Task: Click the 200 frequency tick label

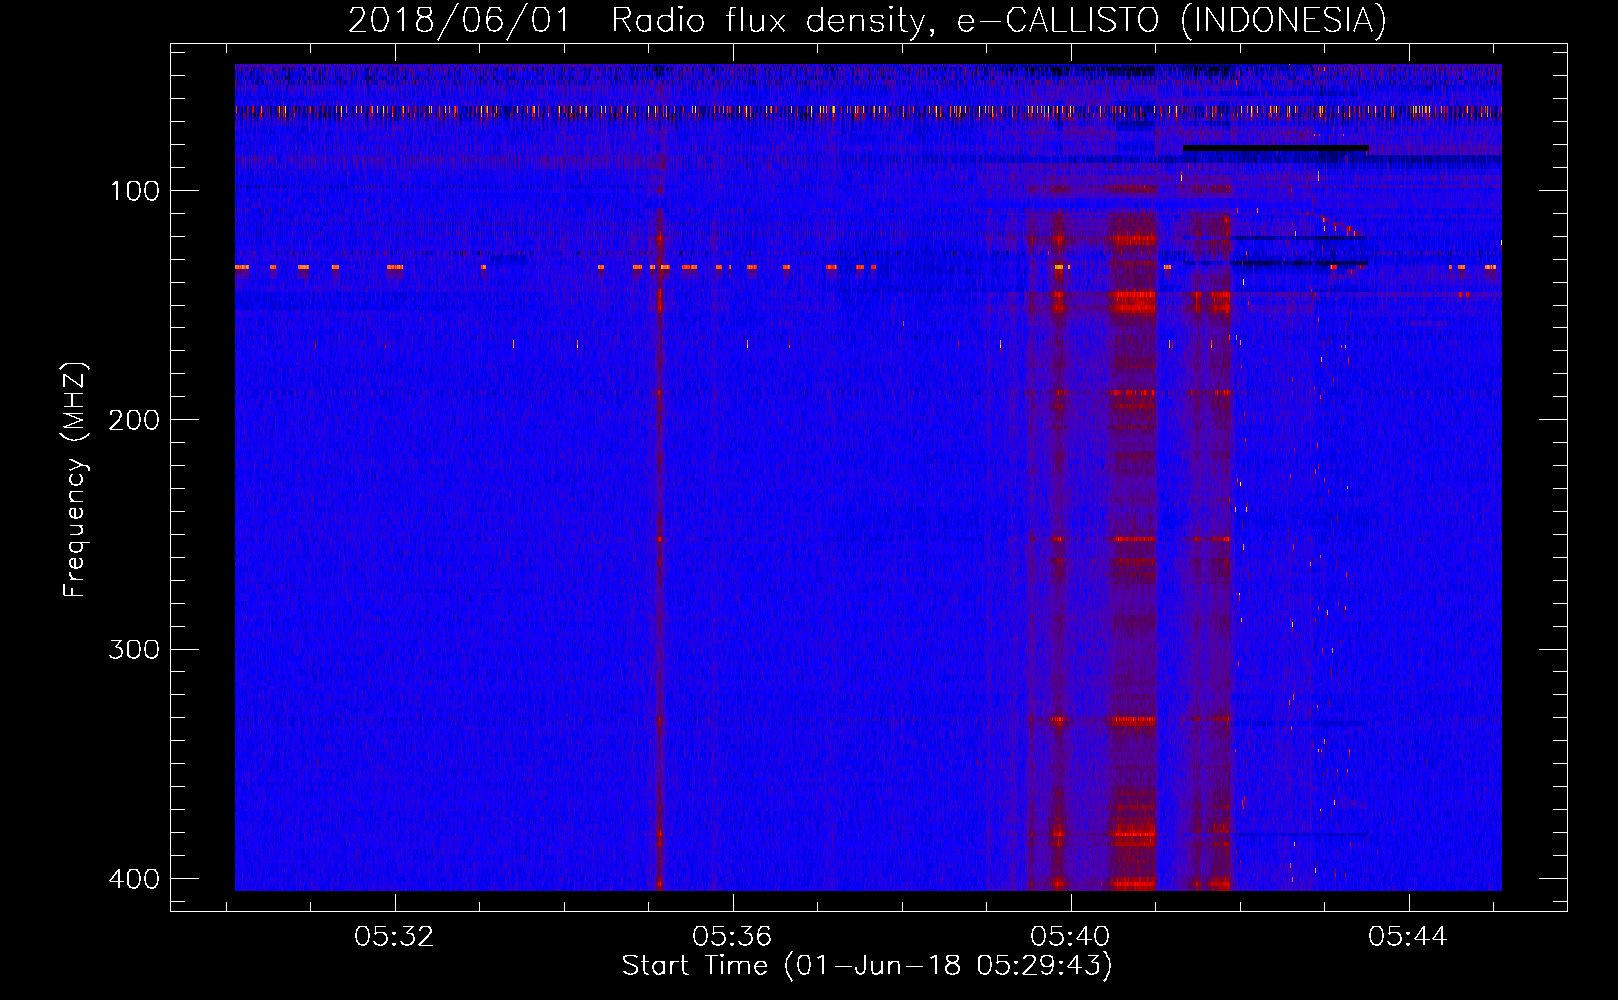Action: tap(134, 420)
